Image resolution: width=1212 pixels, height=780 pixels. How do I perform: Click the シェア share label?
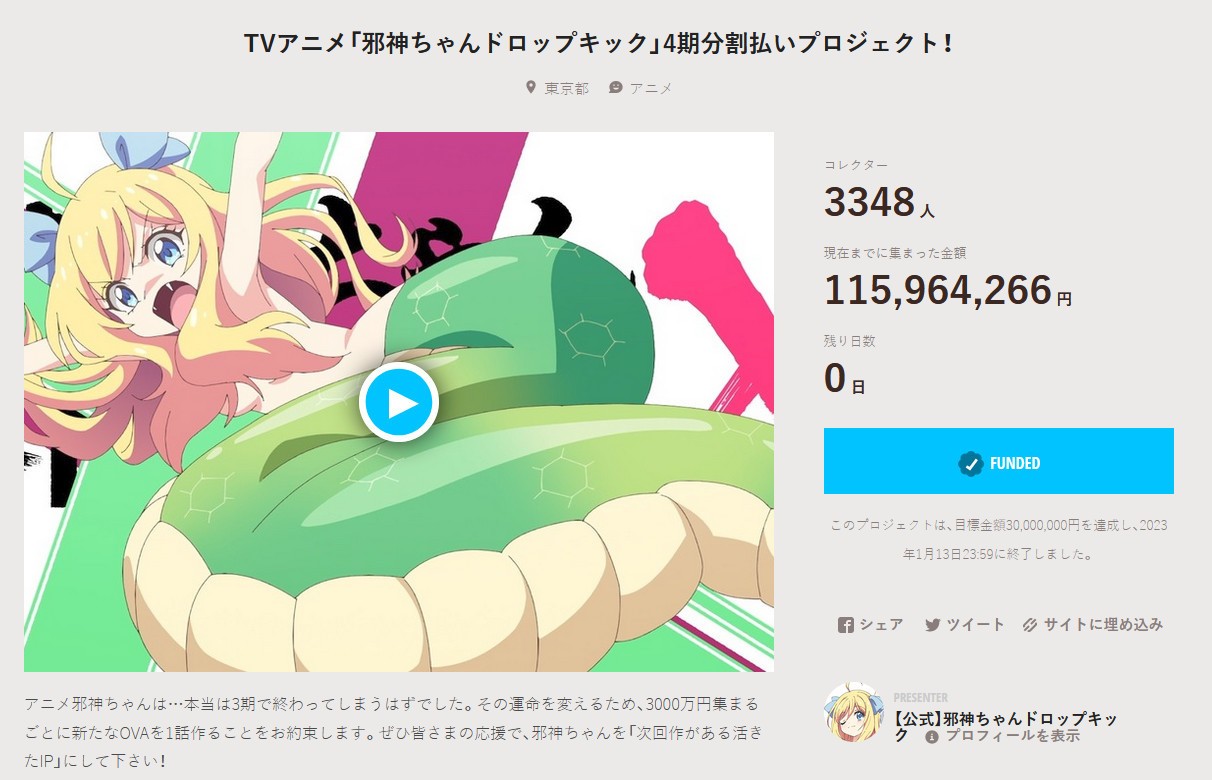point(881,625)
